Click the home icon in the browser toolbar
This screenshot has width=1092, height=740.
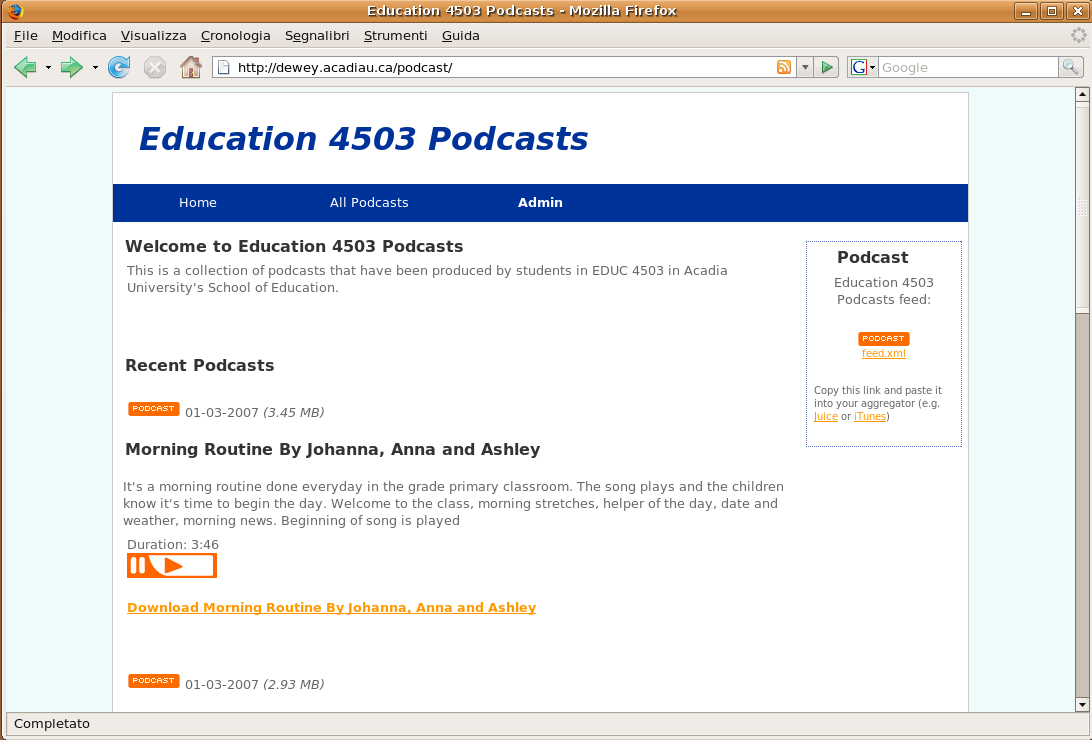pyautogui.click(x=191, y=67)
